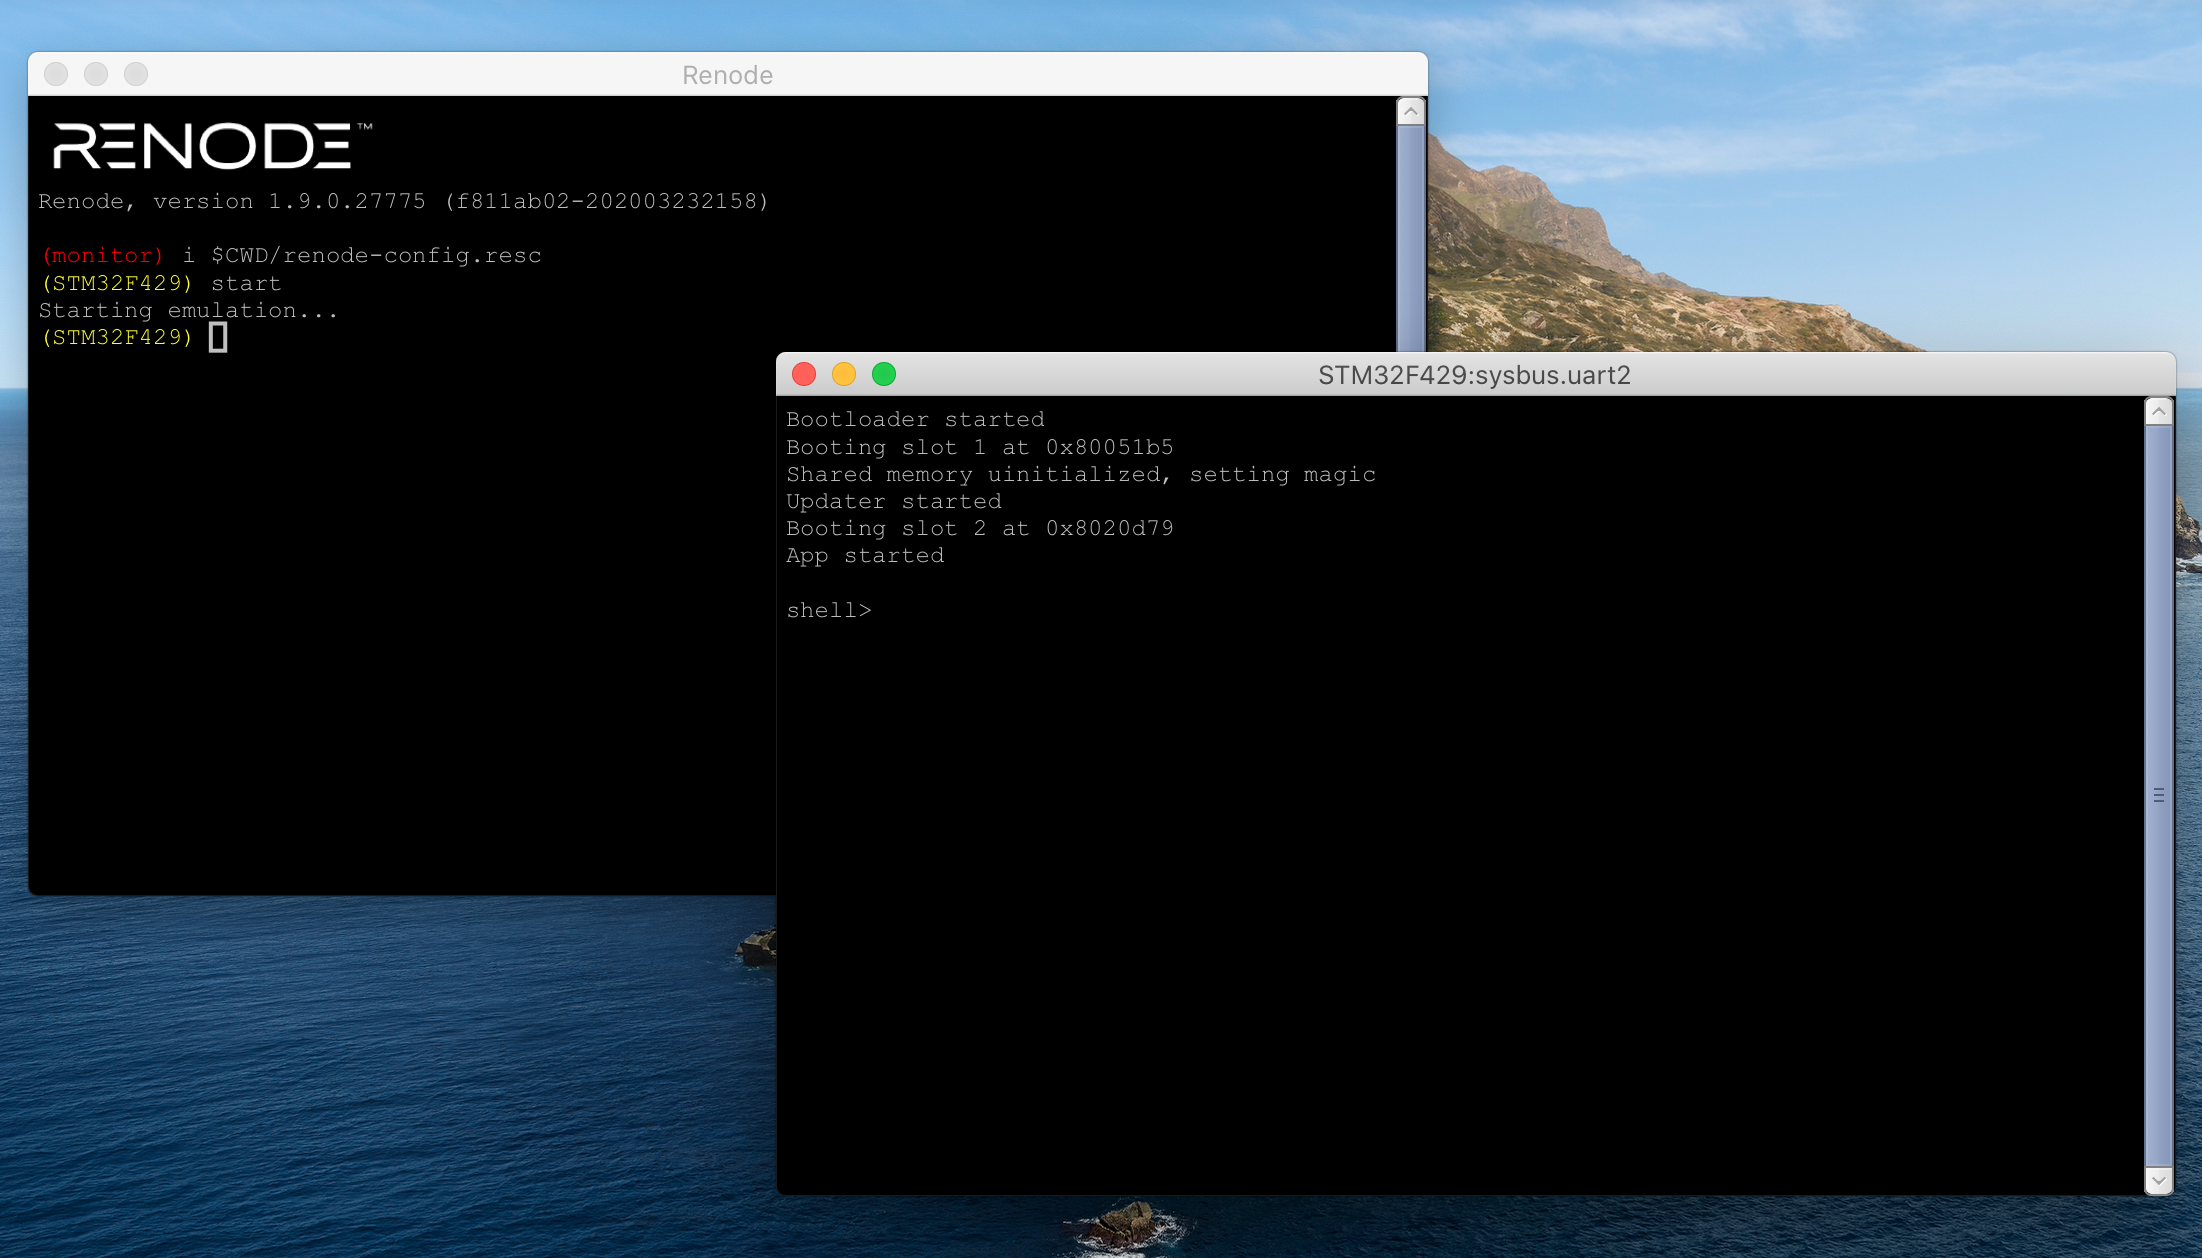The height and width of the screenshot is (1258, 2202).
Task: Click rightmost gray button on Renode window
Action: click(136, 74)
